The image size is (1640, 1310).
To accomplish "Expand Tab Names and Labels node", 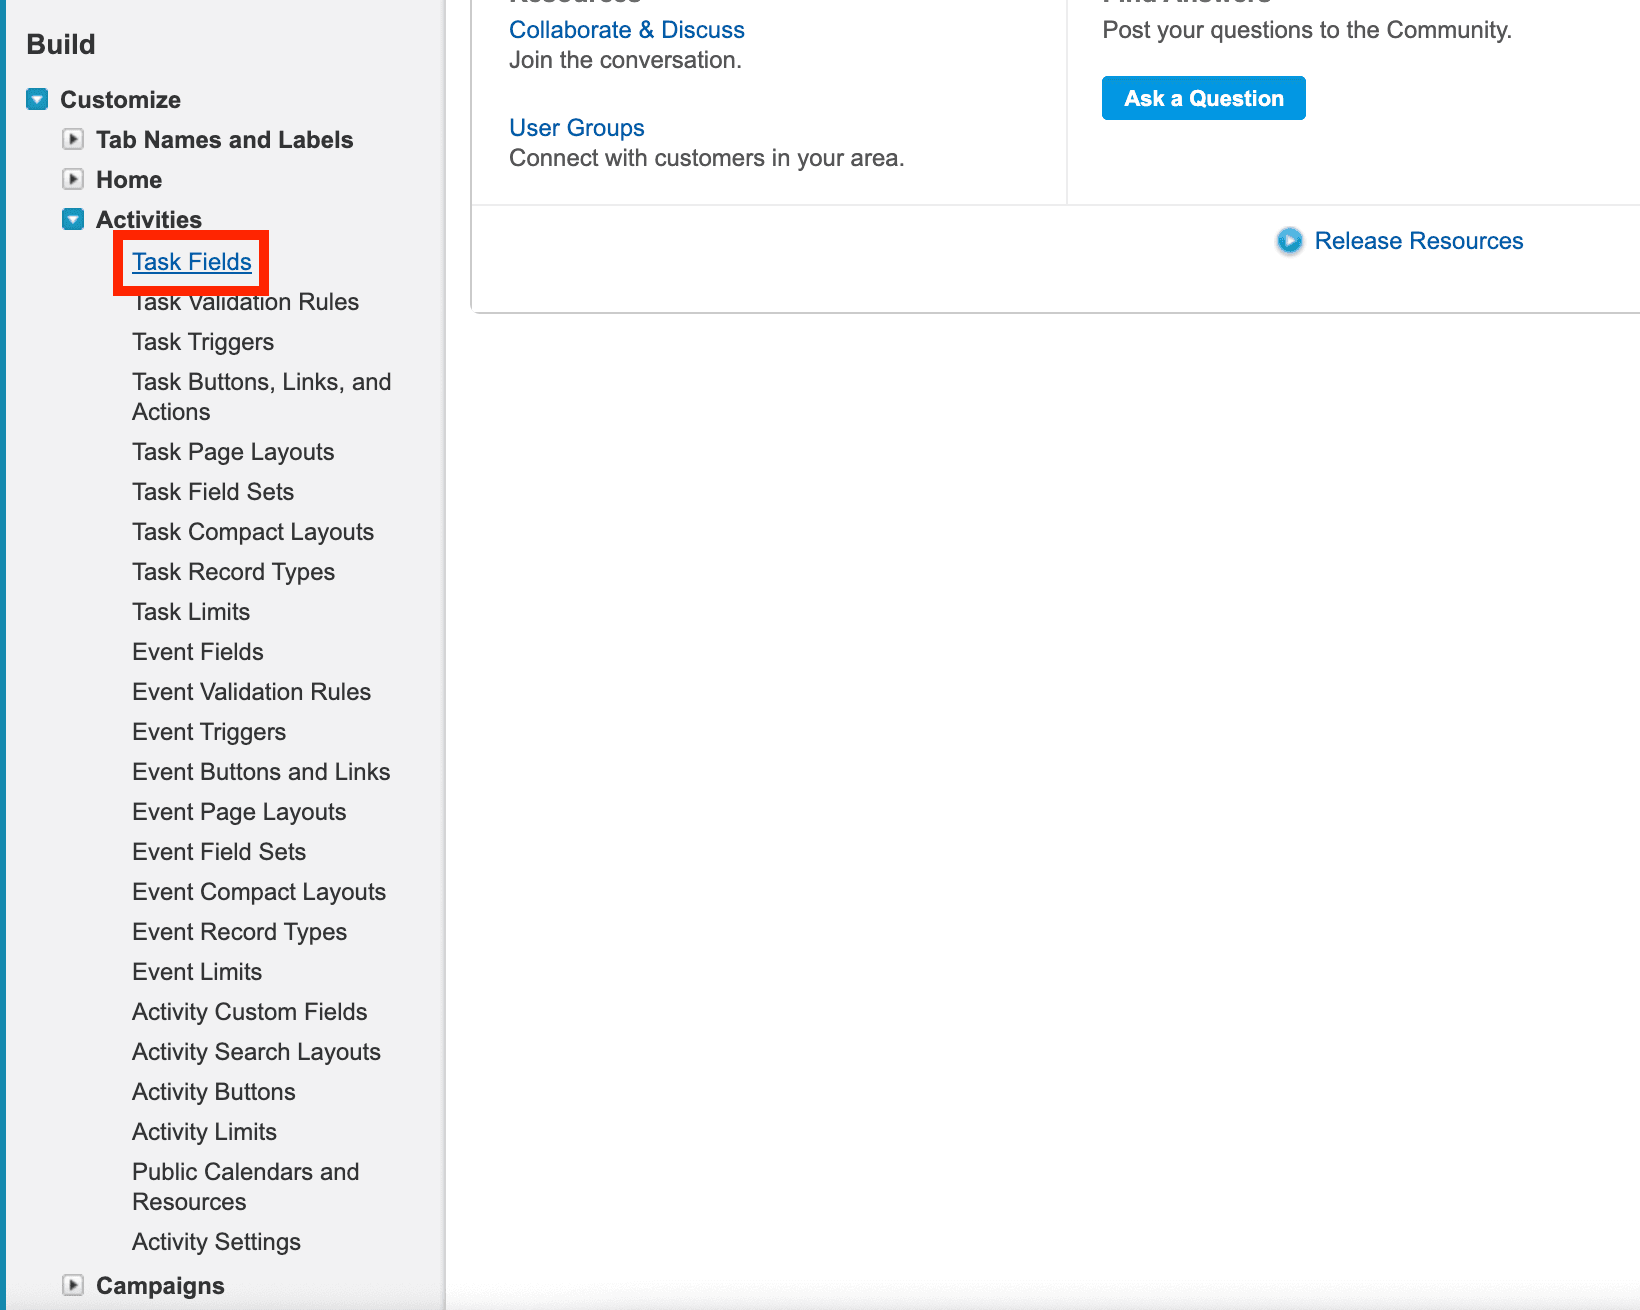I will [73, 139].
